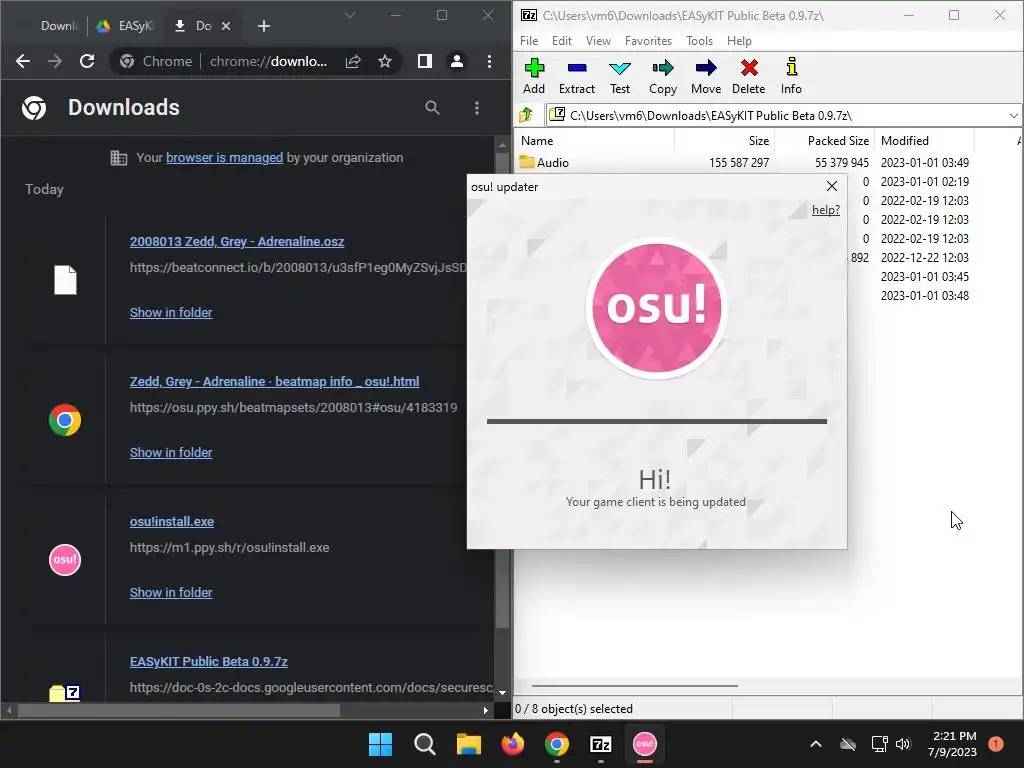Open a new Chrome tab
The image size is (1024, 768).
(264, 26)
